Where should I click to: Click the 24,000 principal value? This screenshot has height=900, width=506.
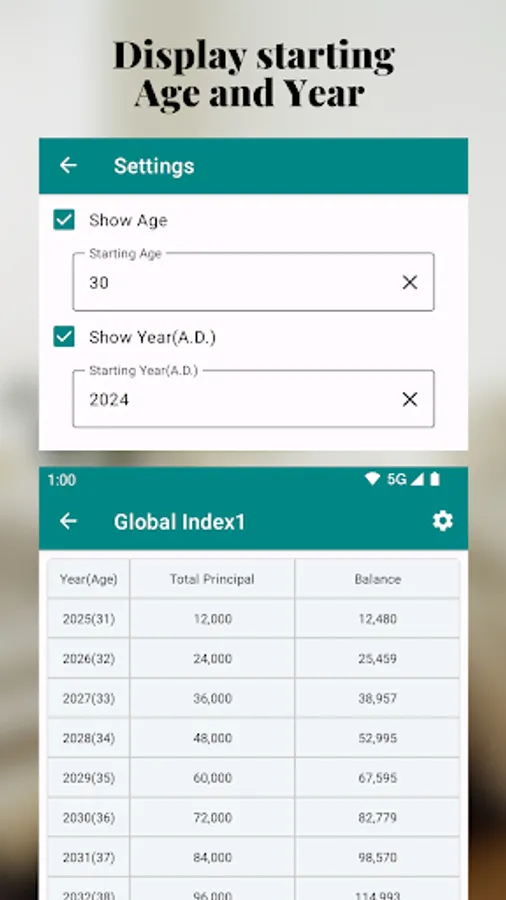click(x=212, y=658)
